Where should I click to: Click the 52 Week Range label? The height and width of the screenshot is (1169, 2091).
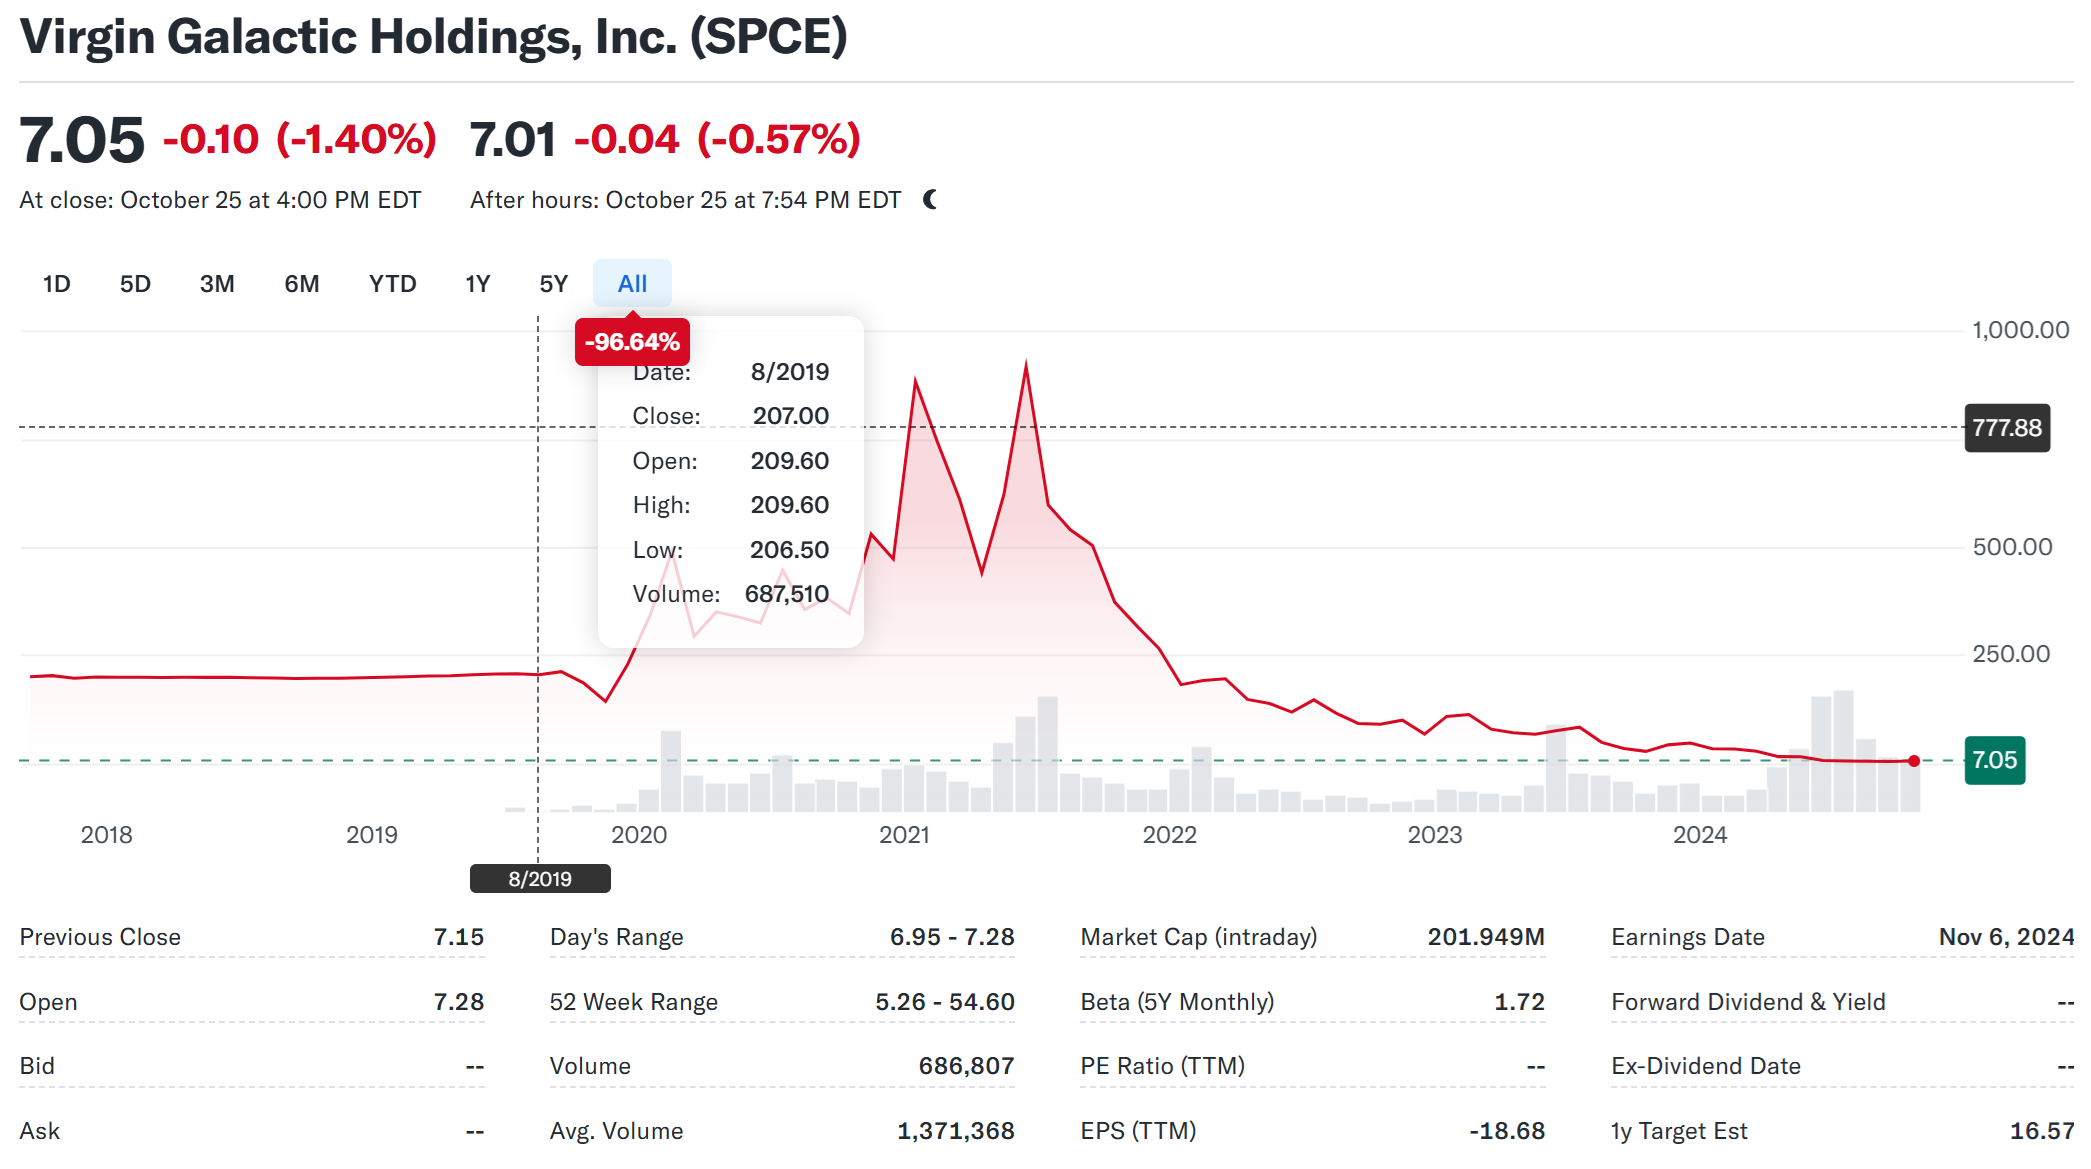click(634, 1002)
